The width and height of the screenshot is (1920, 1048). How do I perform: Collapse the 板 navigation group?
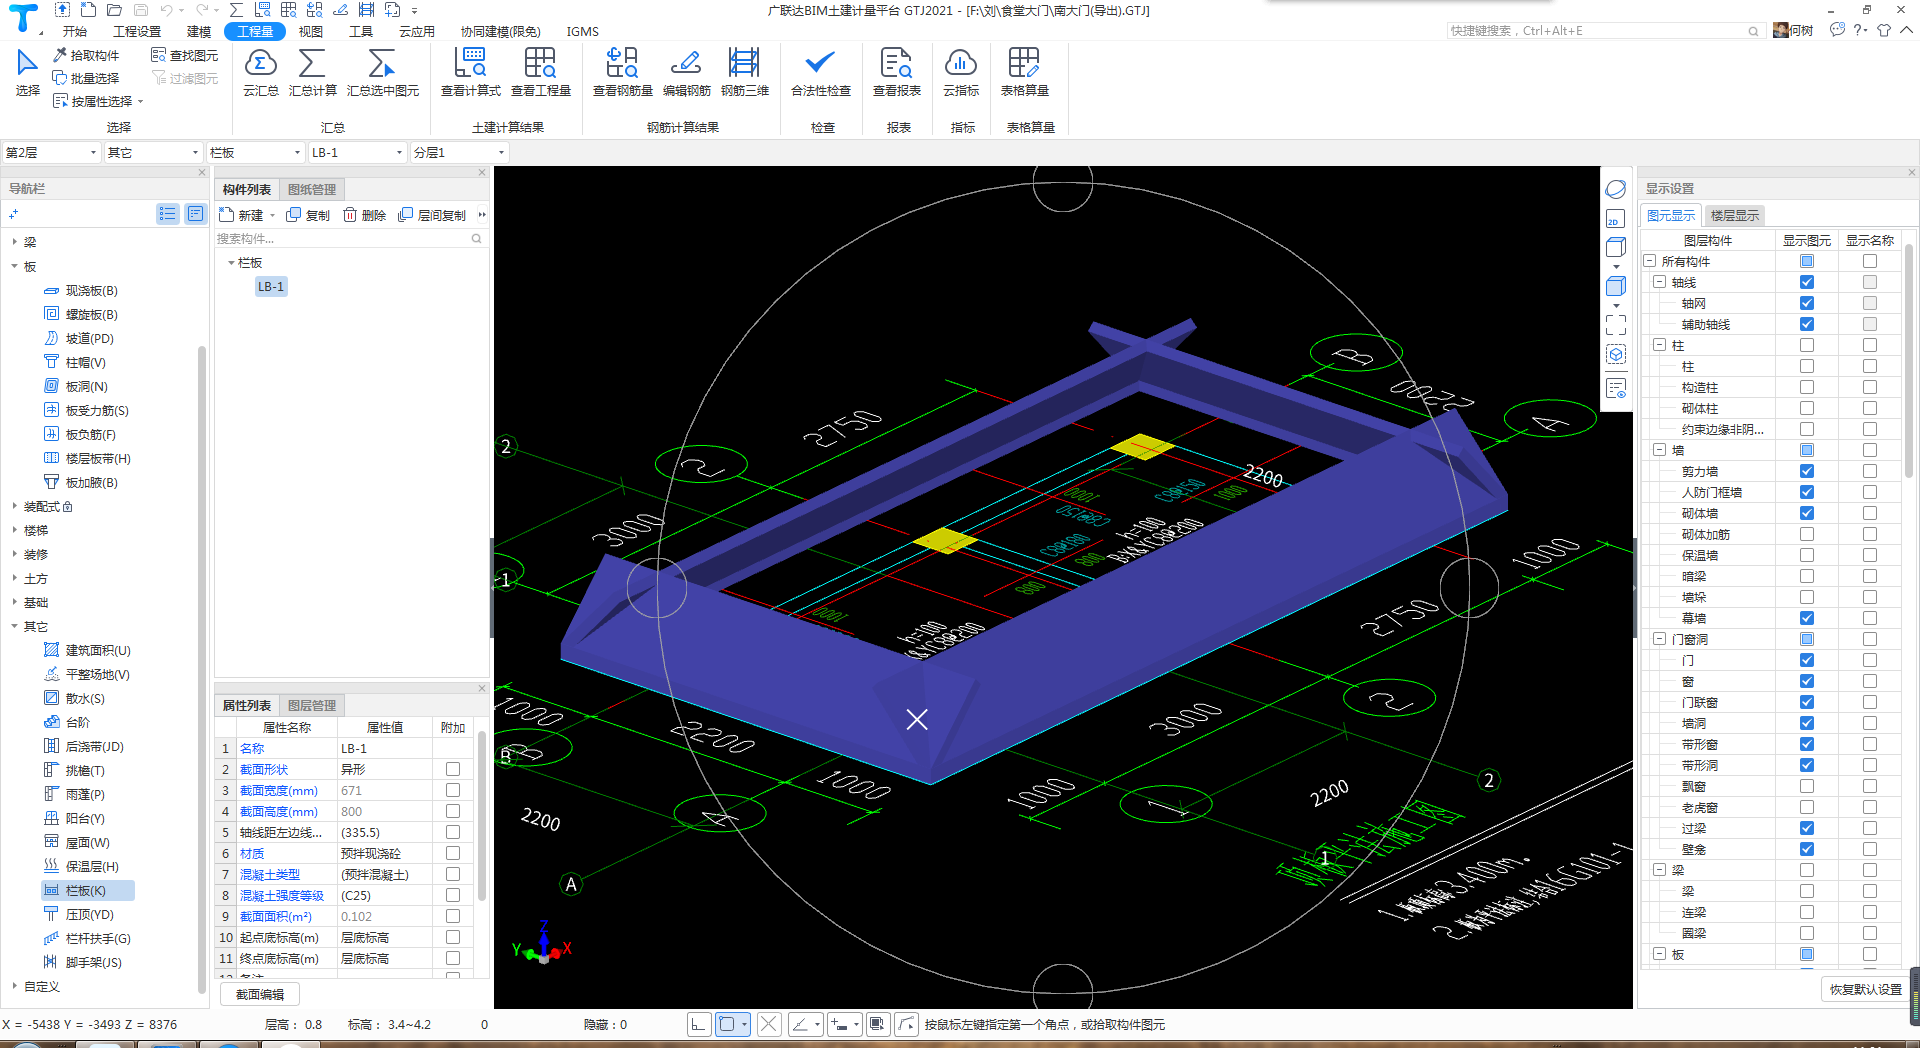pos(15,266)
